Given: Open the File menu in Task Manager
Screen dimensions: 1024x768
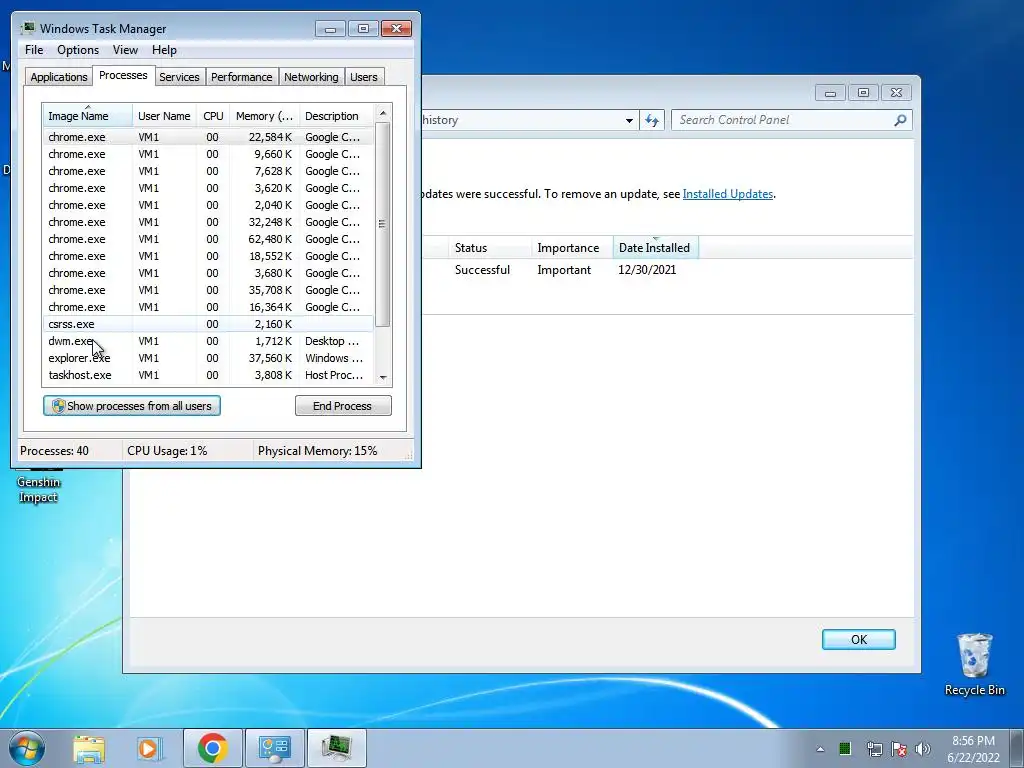Looking at the screenshot, I should tap(34, 50).
